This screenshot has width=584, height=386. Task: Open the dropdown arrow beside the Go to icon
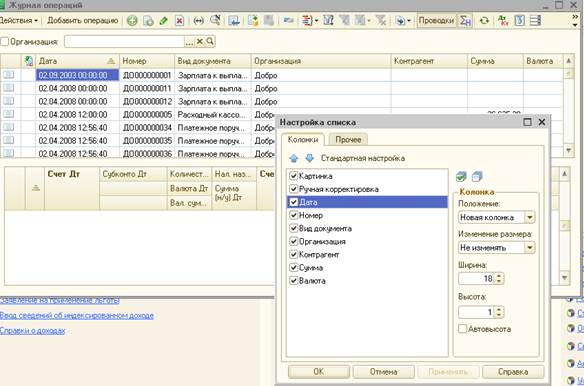pyautogui.click(x=409, y=21)
